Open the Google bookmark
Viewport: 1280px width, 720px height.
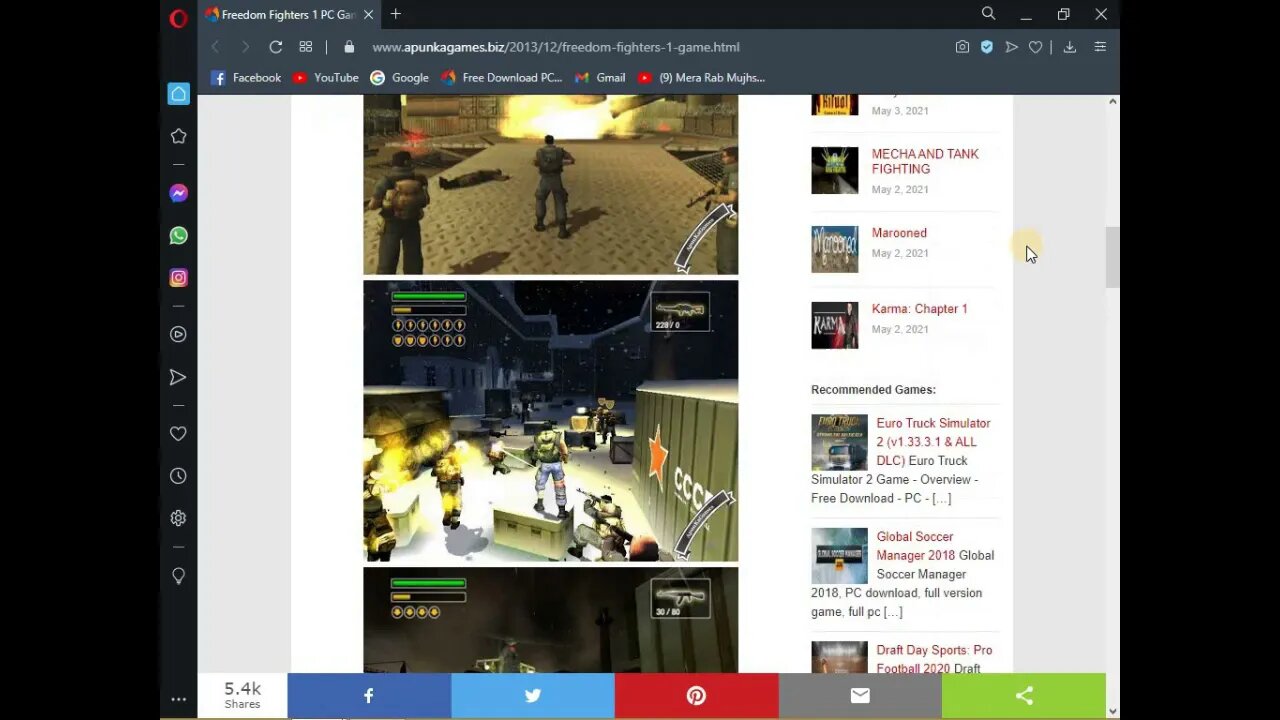click(399, 78)
